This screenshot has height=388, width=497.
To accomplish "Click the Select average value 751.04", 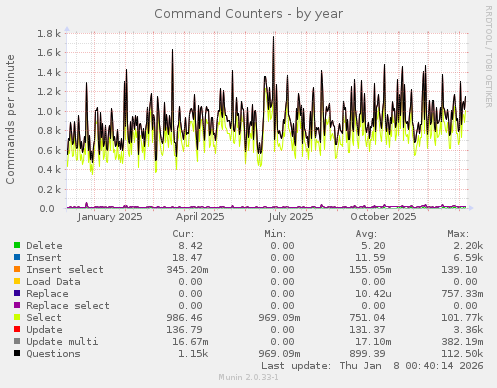I will point(367,318).
